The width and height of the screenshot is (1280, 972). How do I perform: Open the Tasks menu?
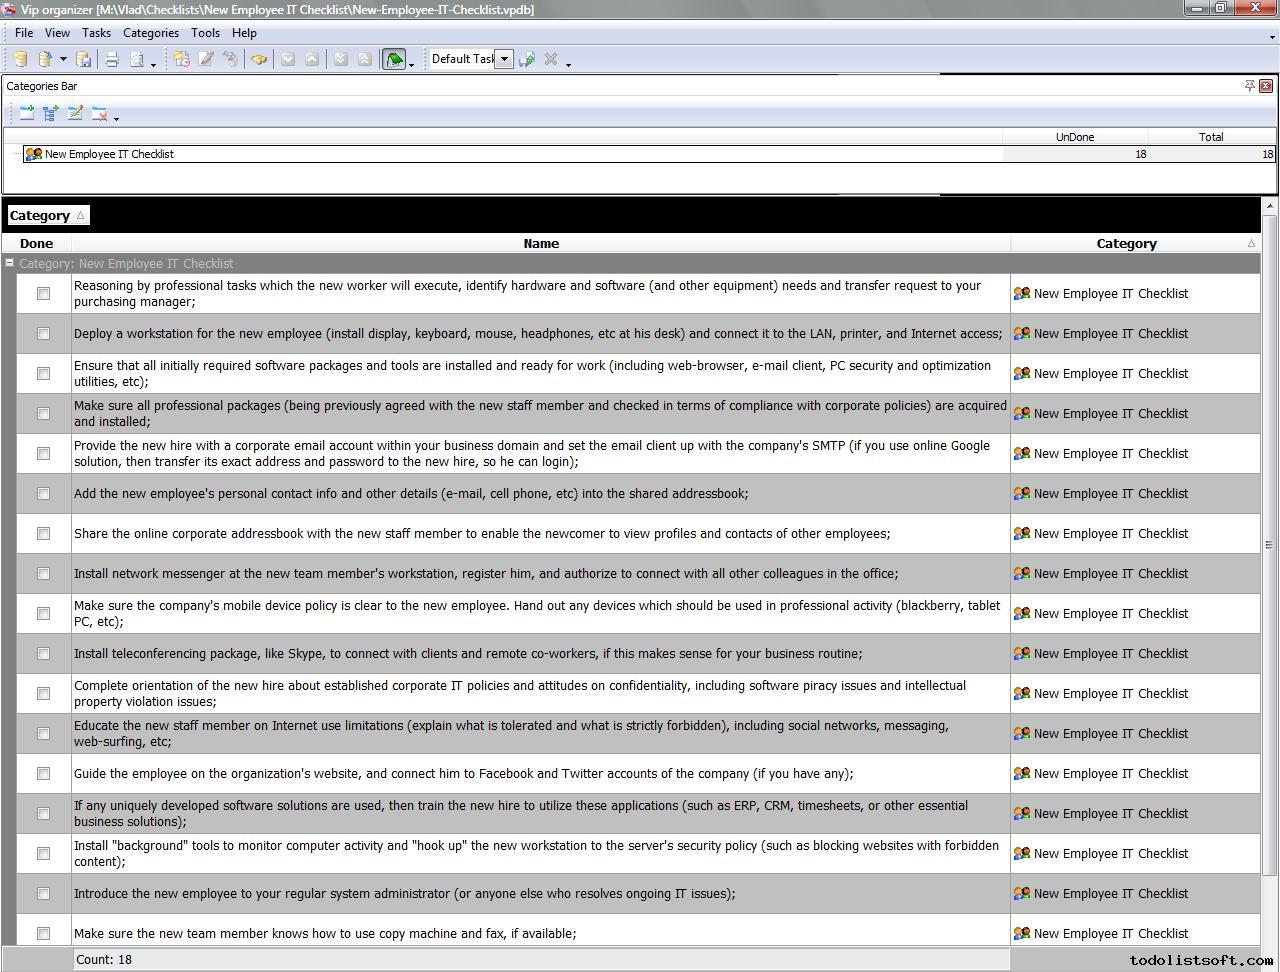96,33
